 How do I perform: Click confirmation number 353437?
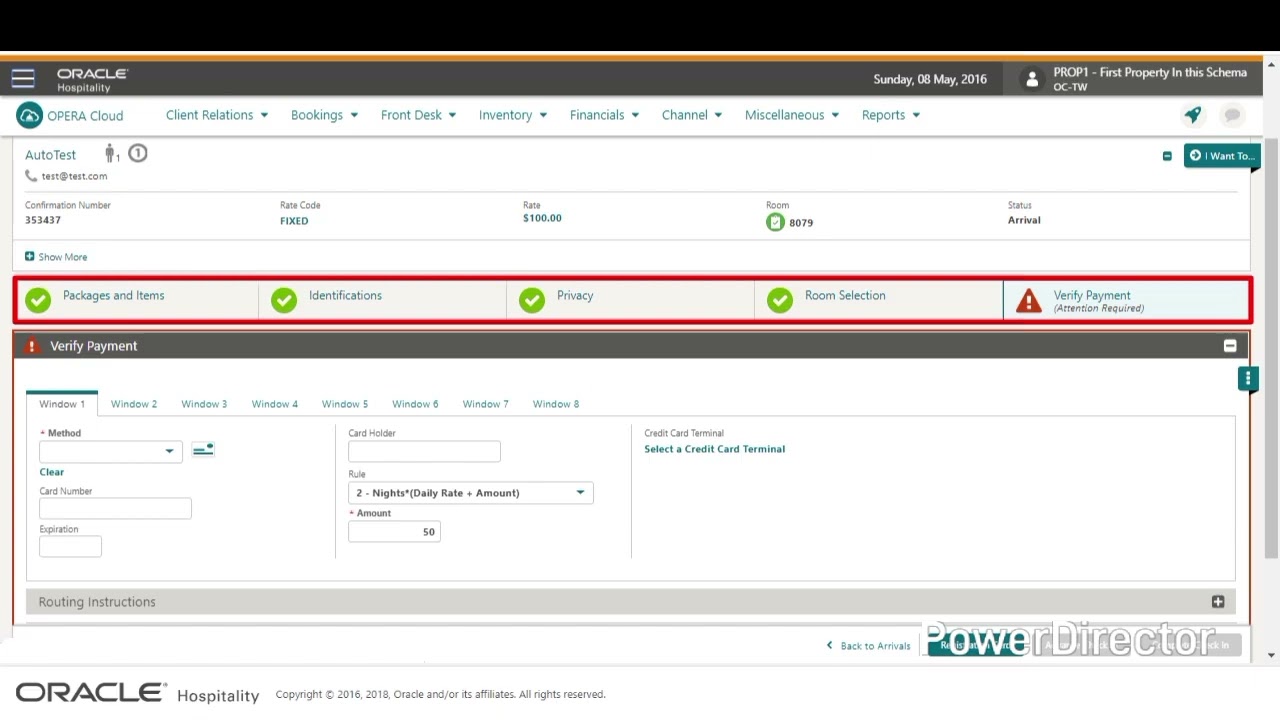point(43,220)
